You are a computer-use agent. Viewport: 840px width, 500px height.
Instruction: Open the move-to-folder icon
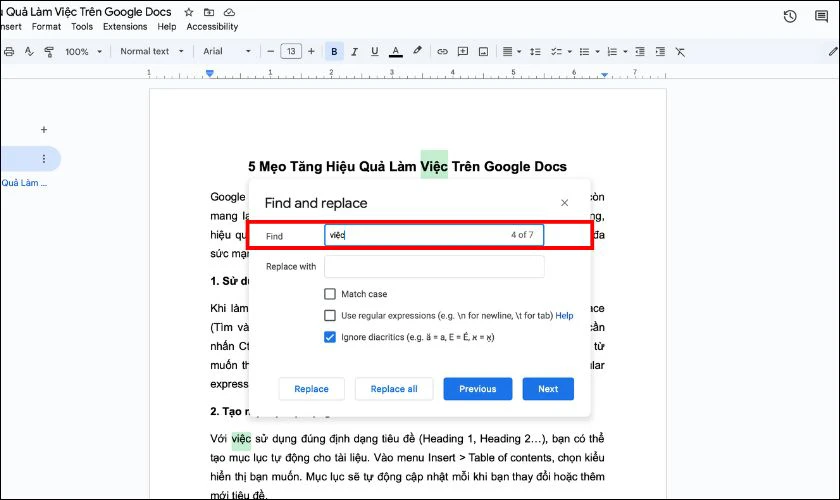[209, 12]
